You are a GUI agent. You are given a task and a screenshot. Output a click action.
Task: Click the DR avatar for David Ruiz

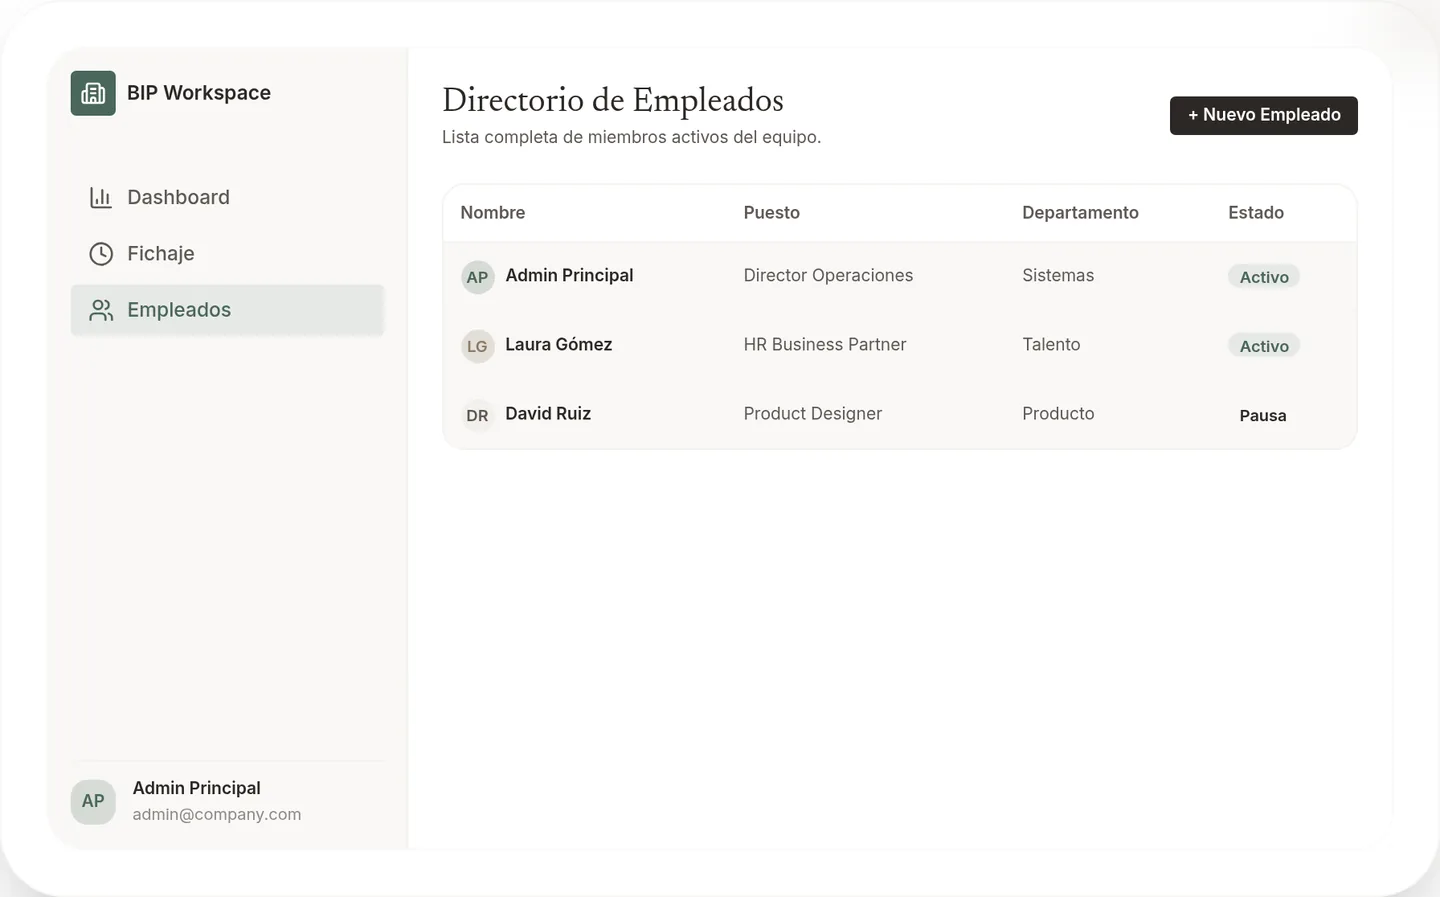click(x=478, y=415)
